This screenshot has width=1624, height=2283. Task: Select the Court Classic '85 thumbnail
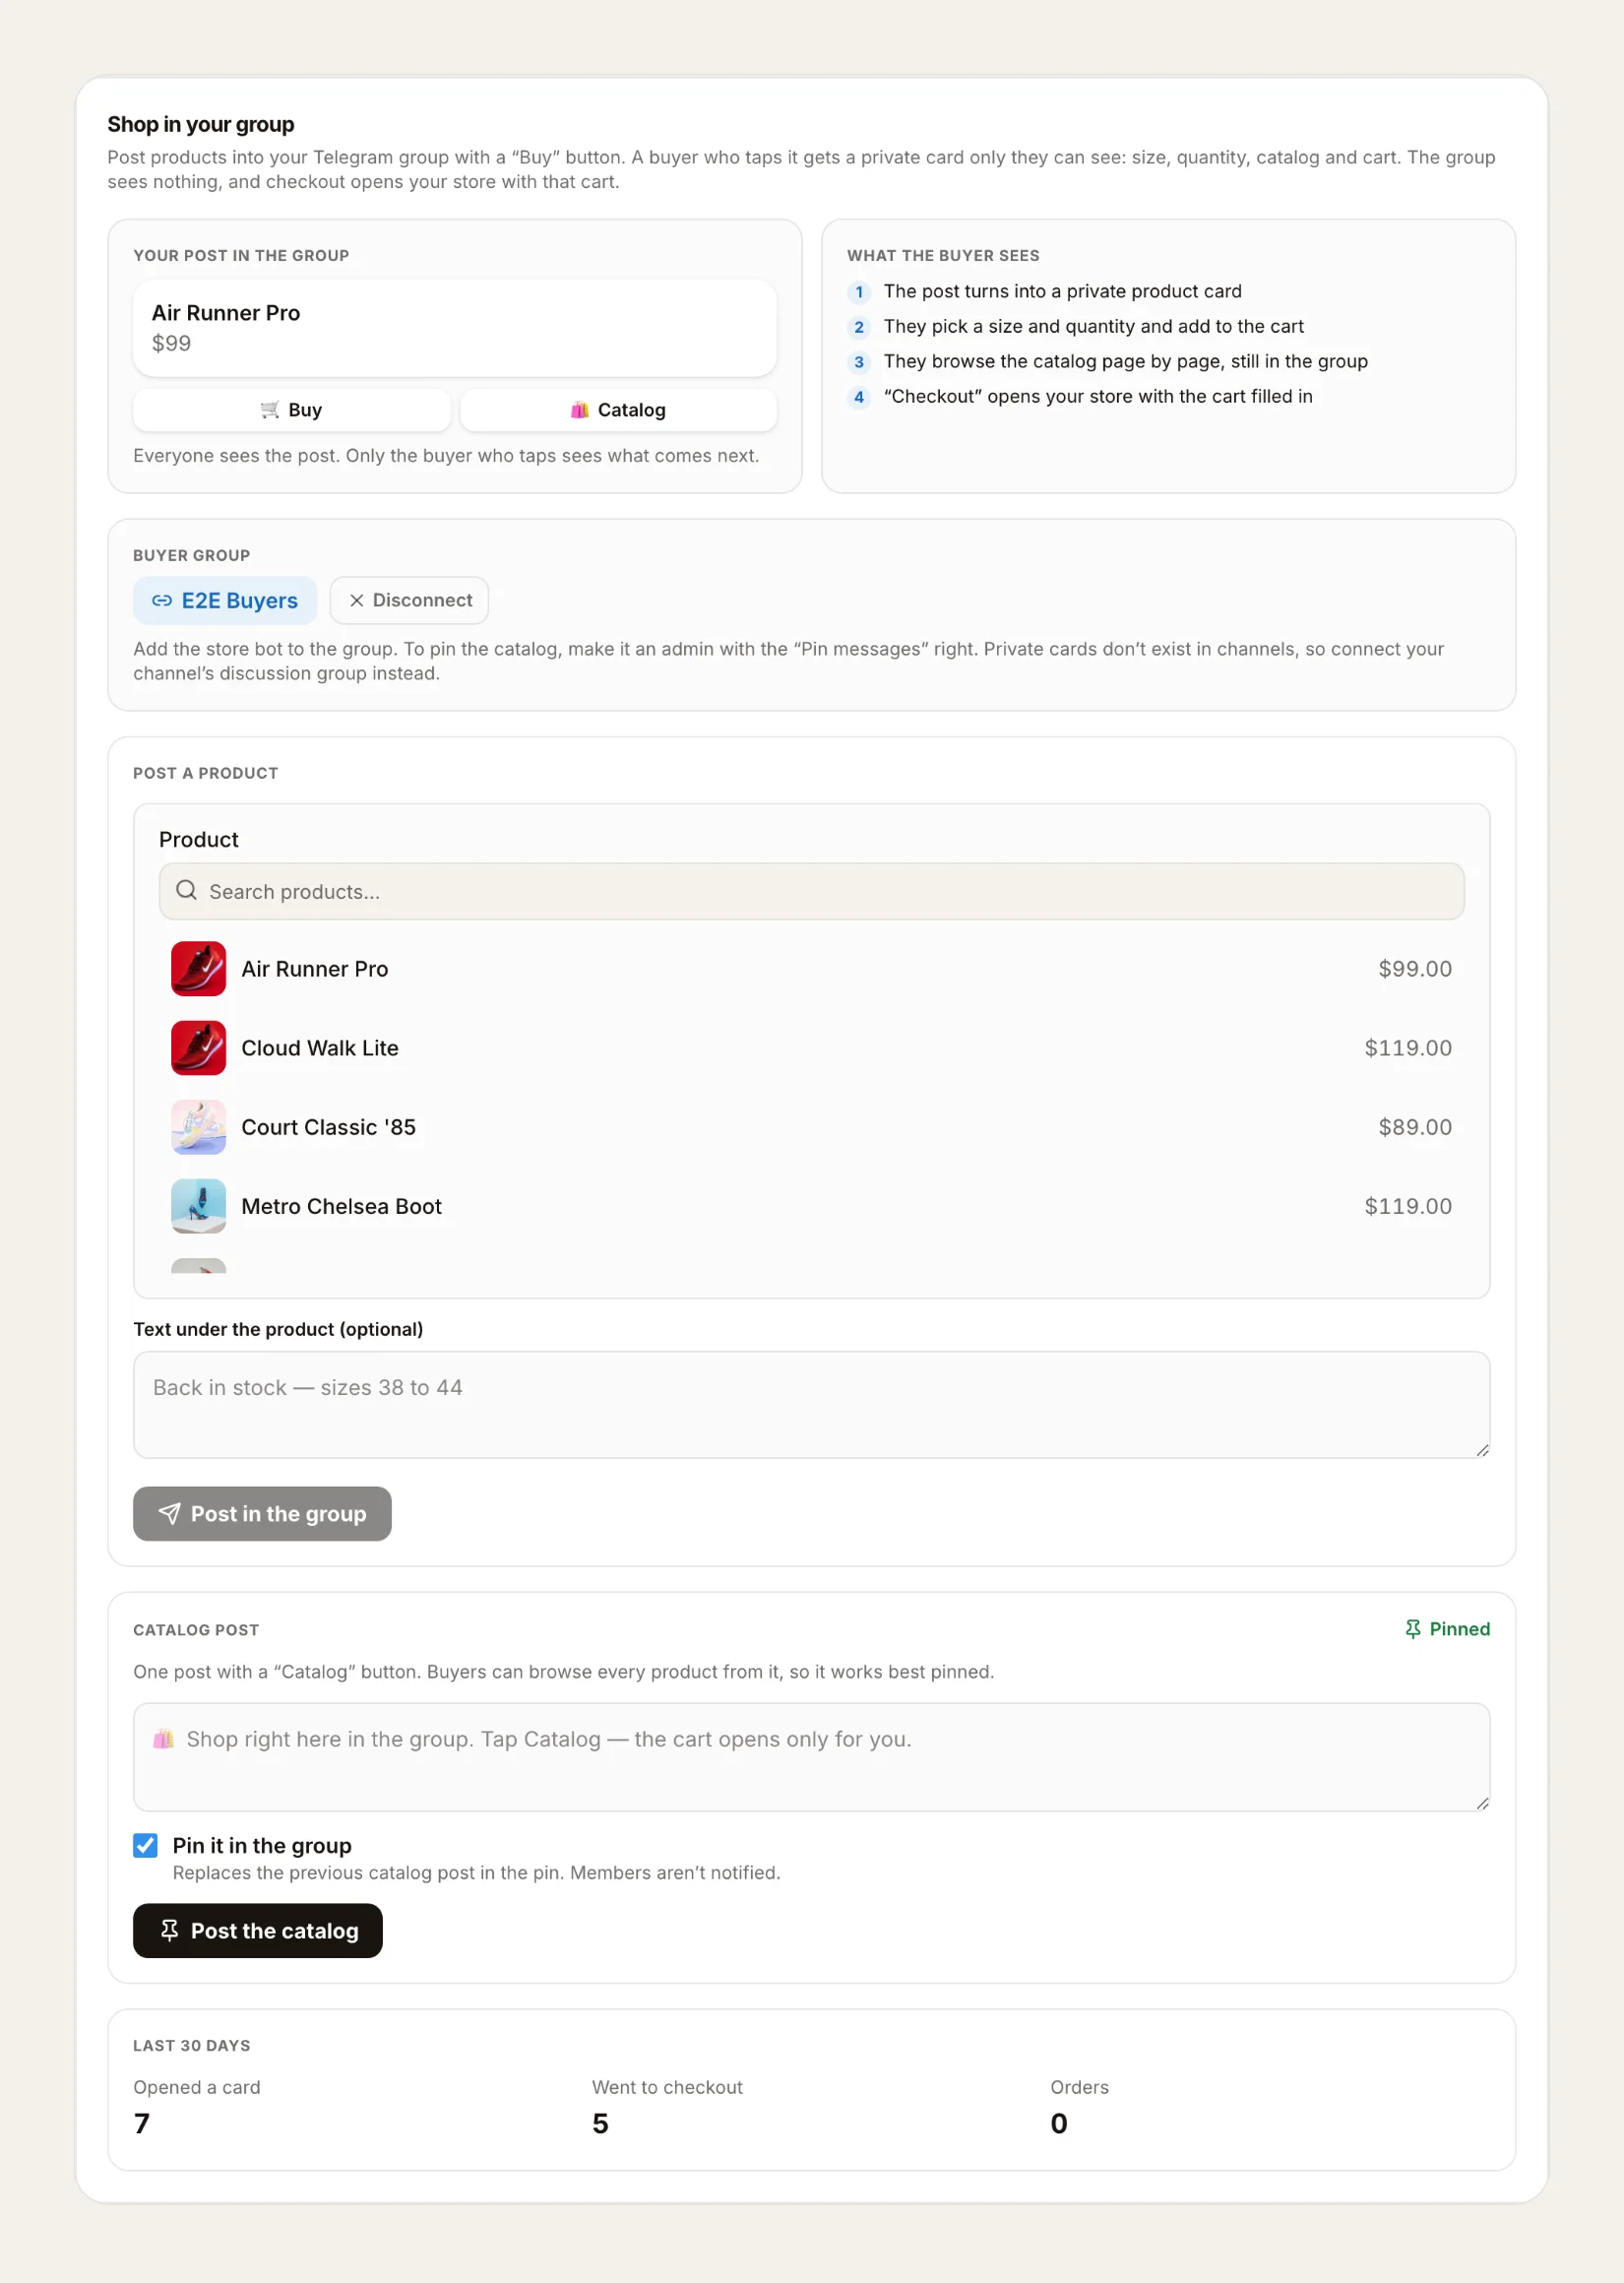(198, 1126)
